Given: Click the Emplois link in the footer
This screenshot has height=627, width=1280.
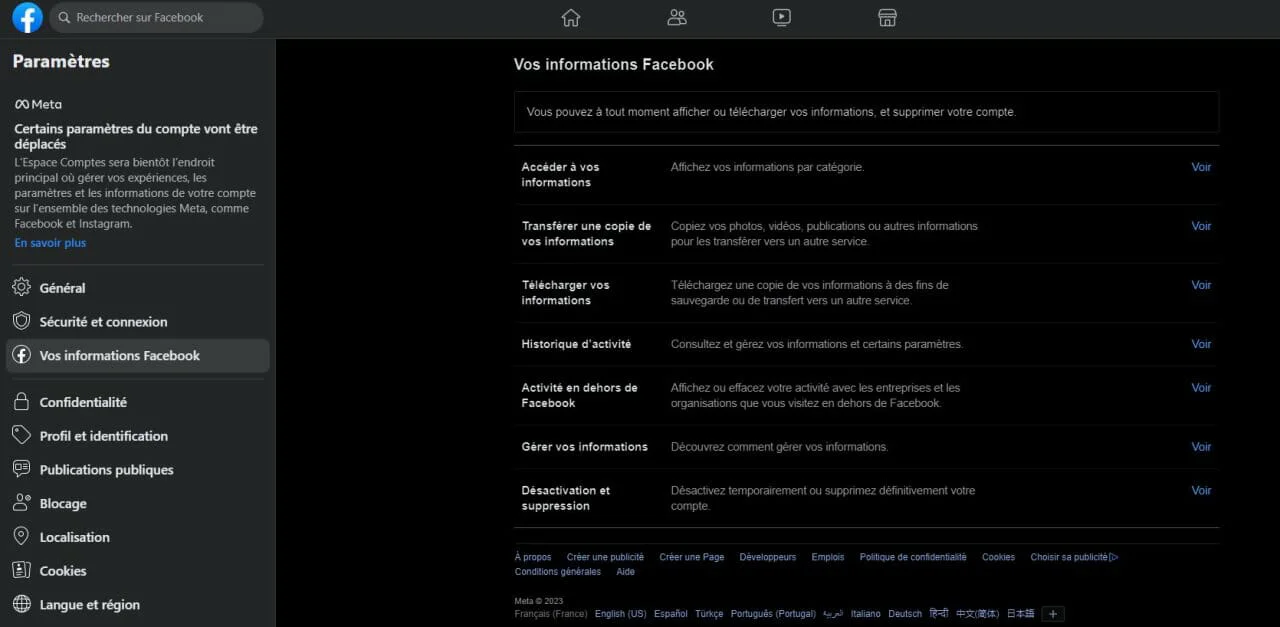Looking at the screenshot, I should (827, 556).
